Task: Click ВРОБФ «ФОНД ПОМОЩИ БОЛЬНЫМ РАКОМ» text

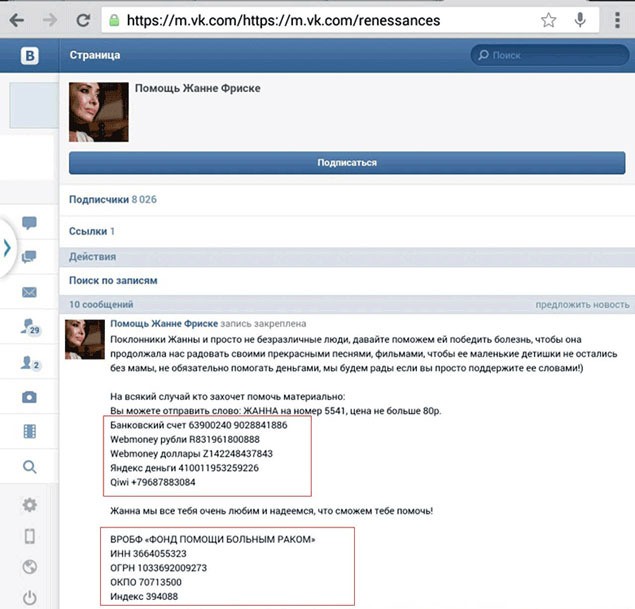Action: pyautogui.click(x=213, y=539)
